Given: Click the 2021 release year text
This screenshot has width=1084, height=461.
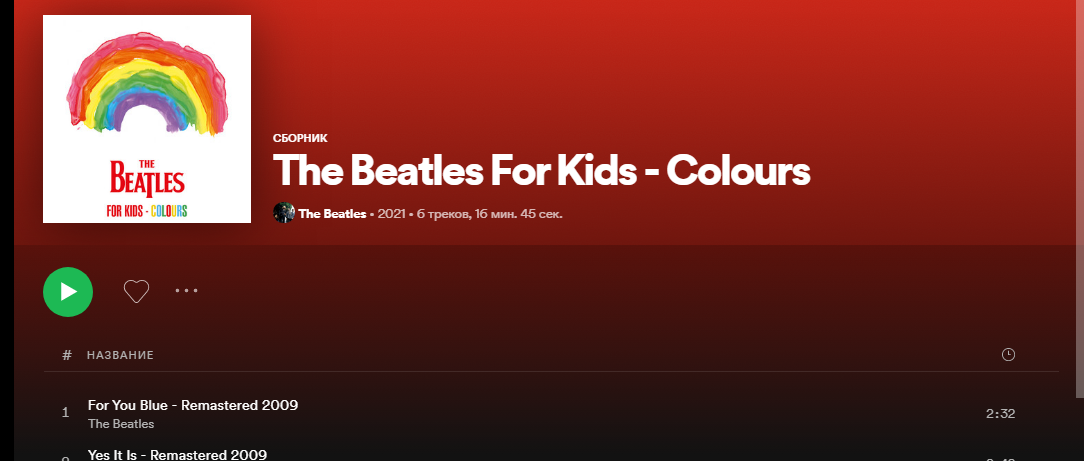Looking at the screenshot, I should coord(391,214).
